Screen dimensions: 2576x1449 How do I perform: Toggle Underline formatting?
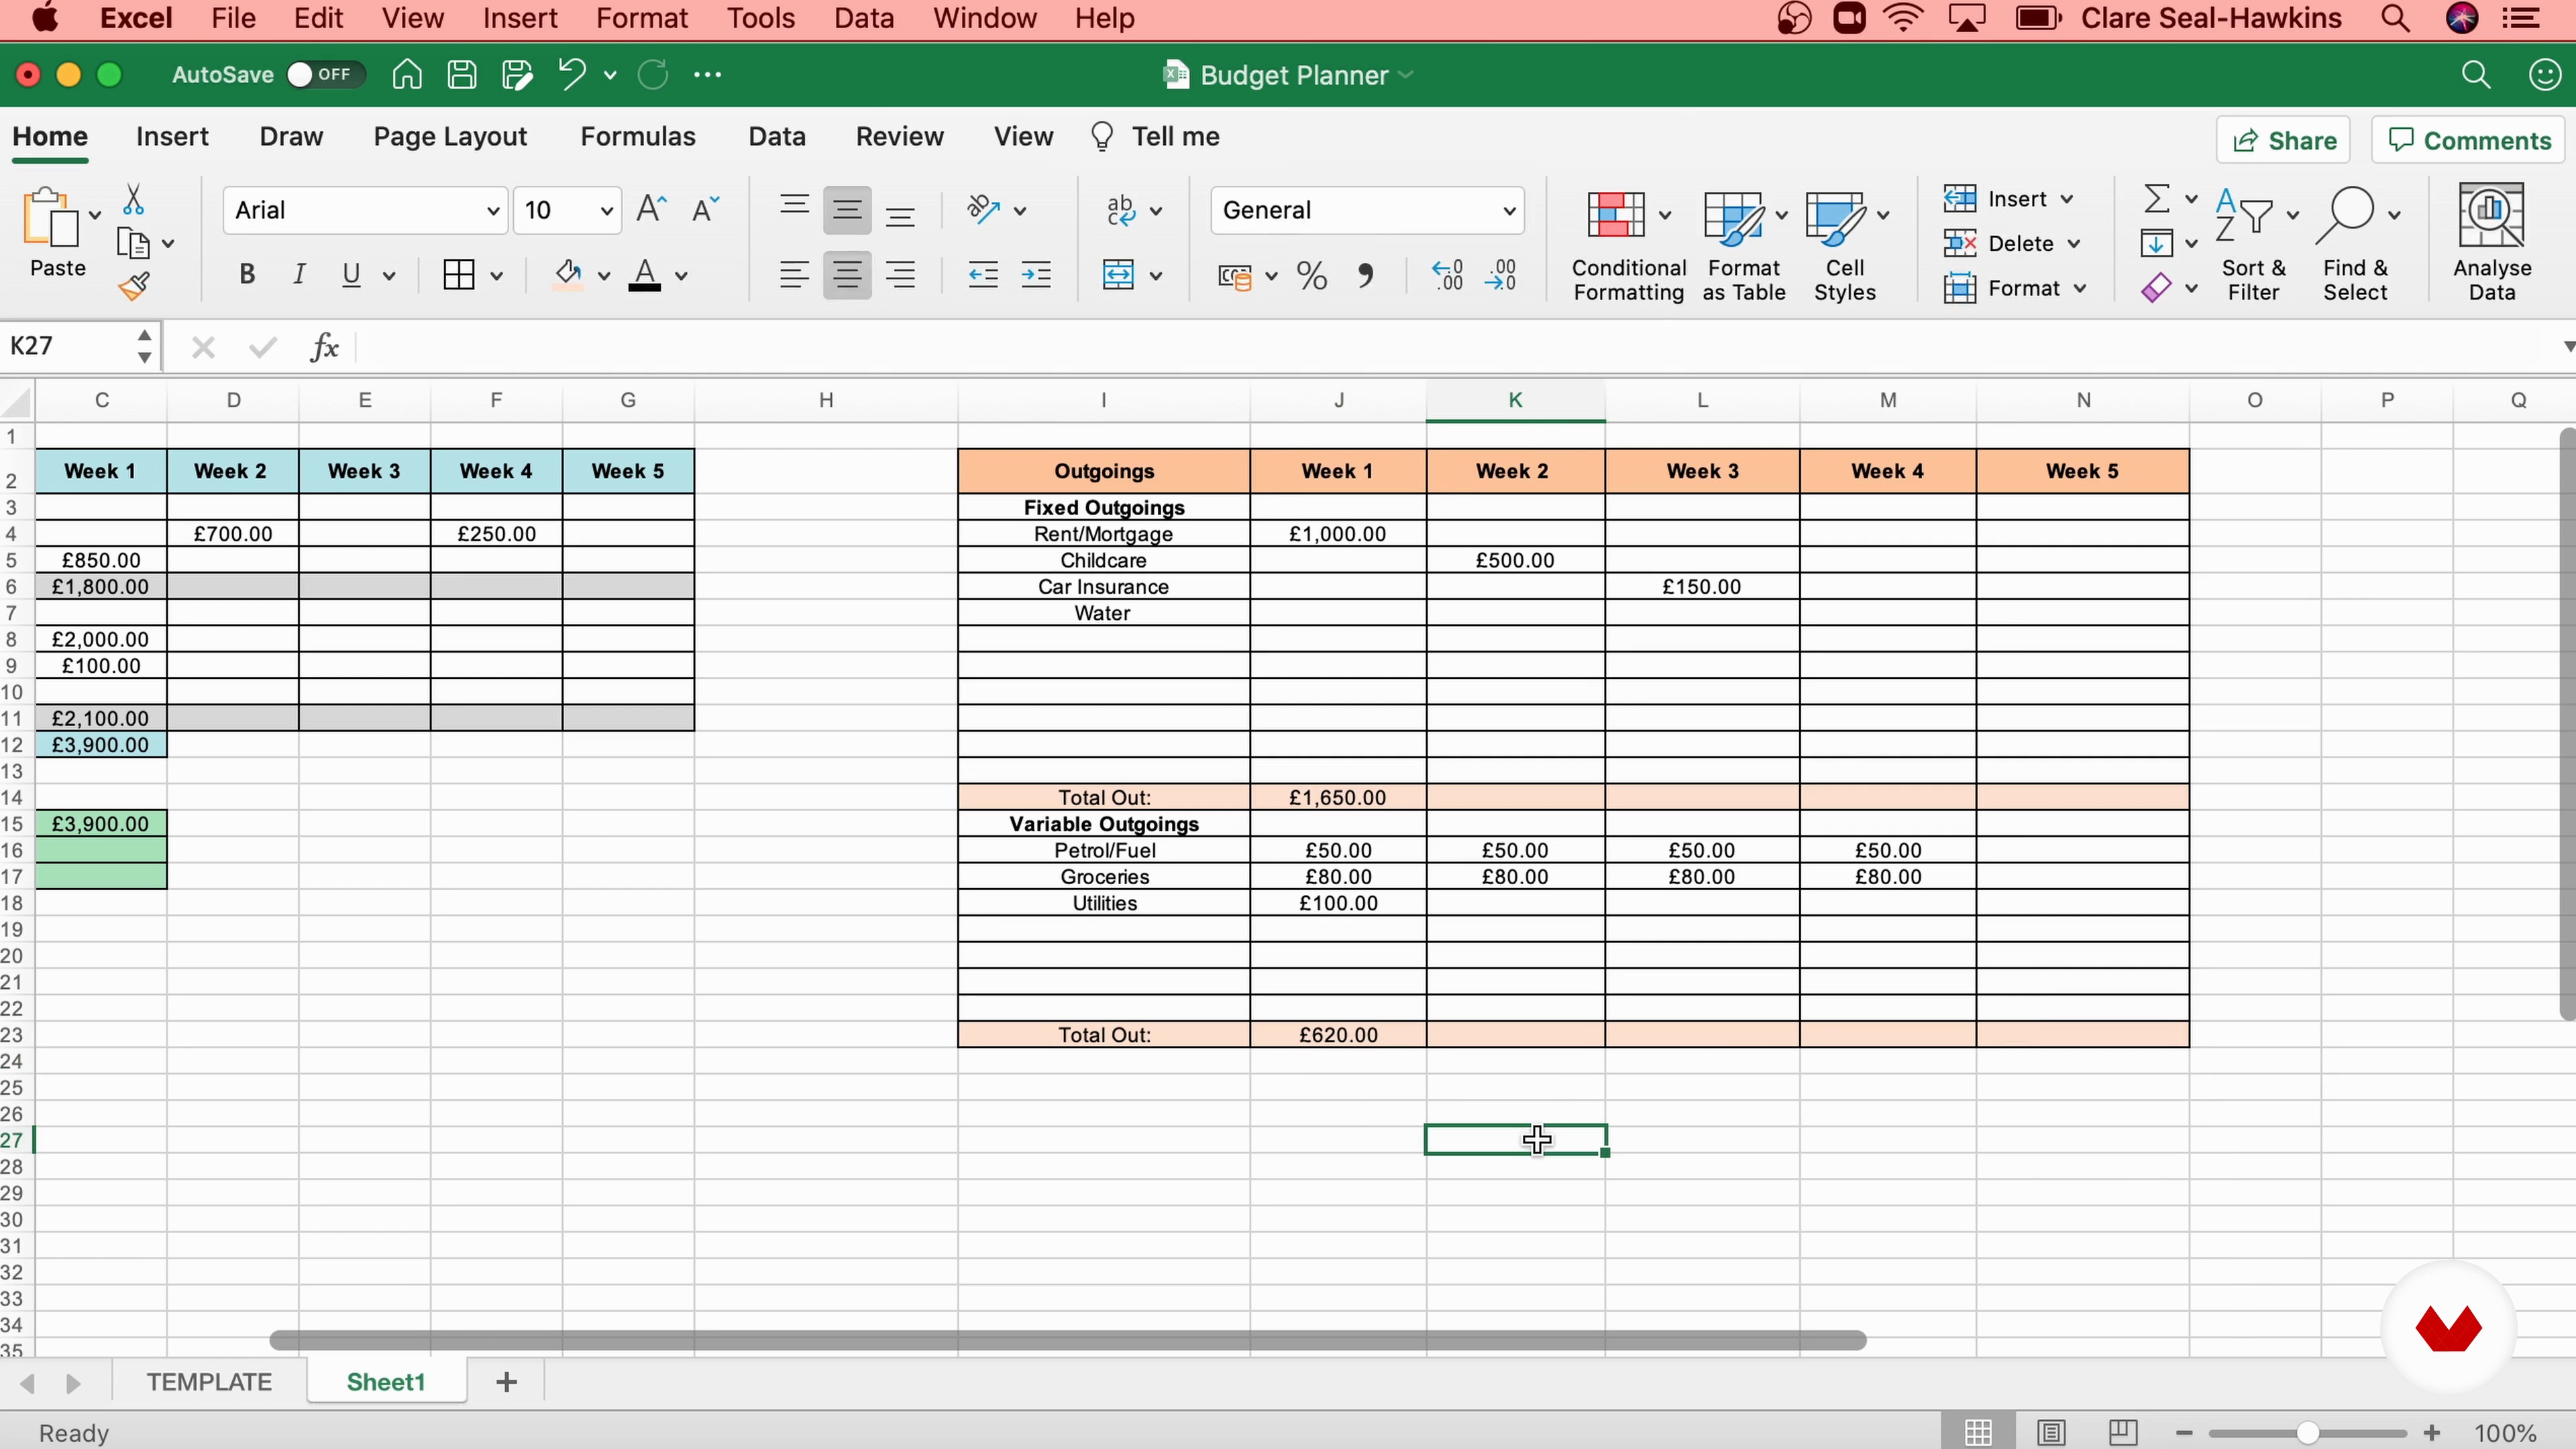click(351, 274)
